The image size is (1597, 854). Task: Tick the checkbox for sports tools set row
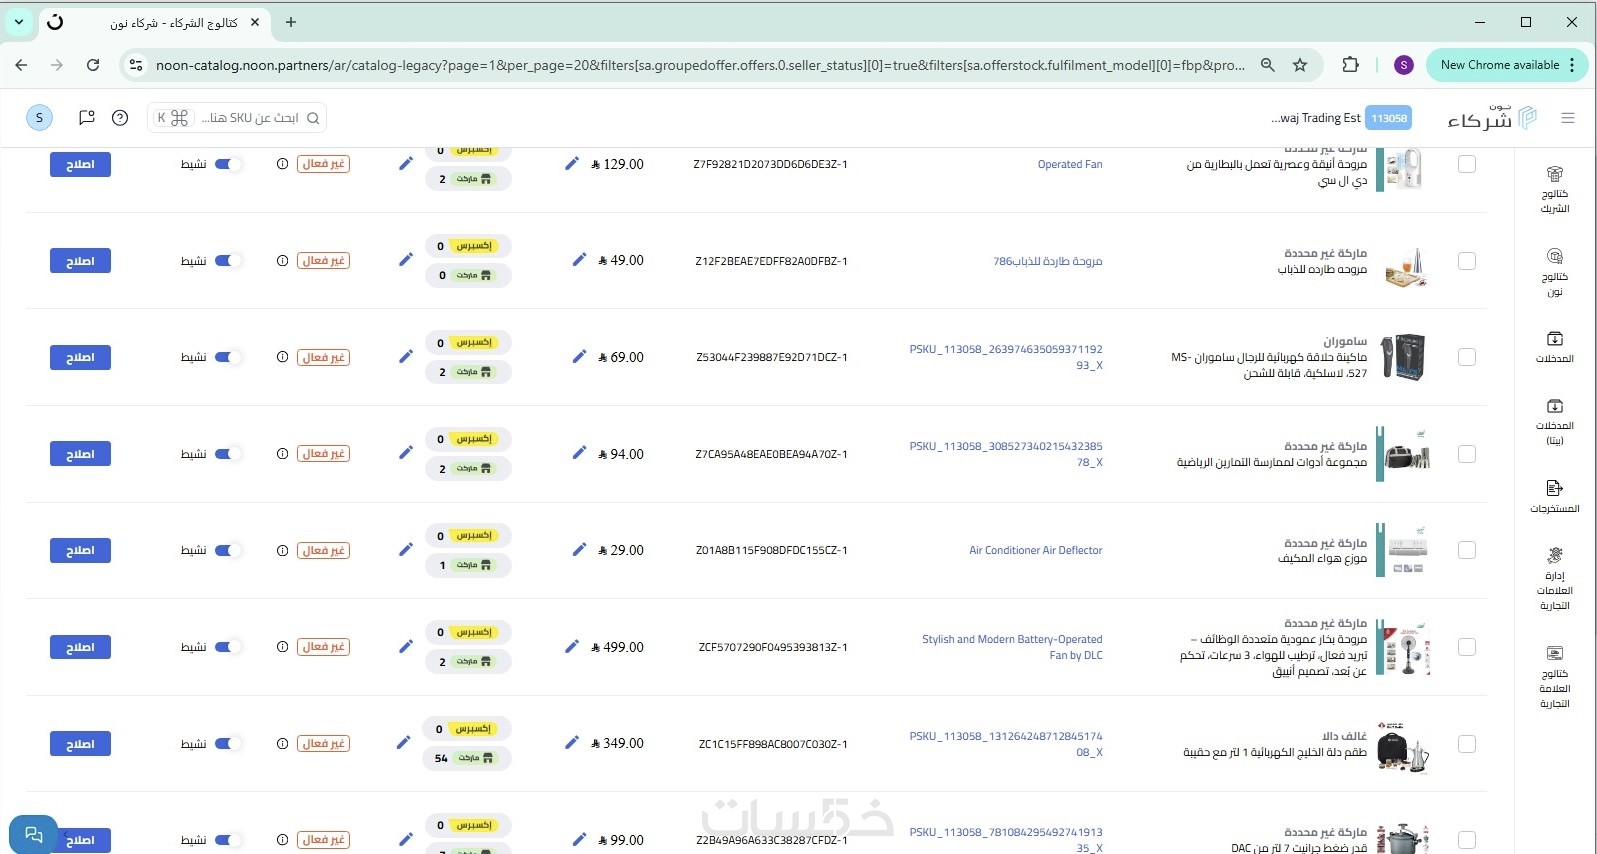click(1467, 454)
